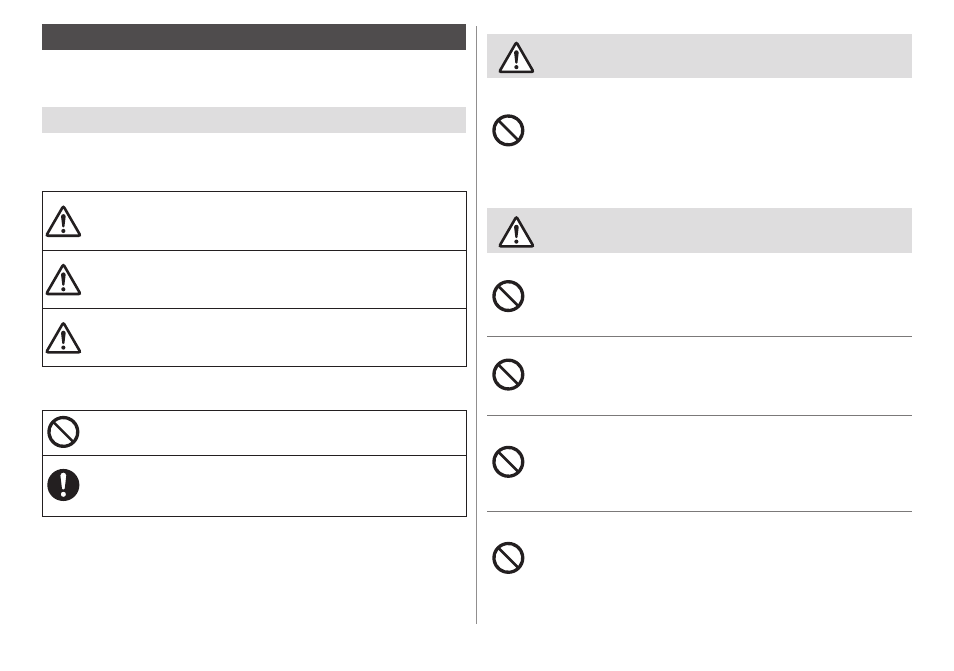The height and width of the screenshot is (671, 954).
Task: Click the second prohibition icon under the second banner
Action: tap(508, 374)
